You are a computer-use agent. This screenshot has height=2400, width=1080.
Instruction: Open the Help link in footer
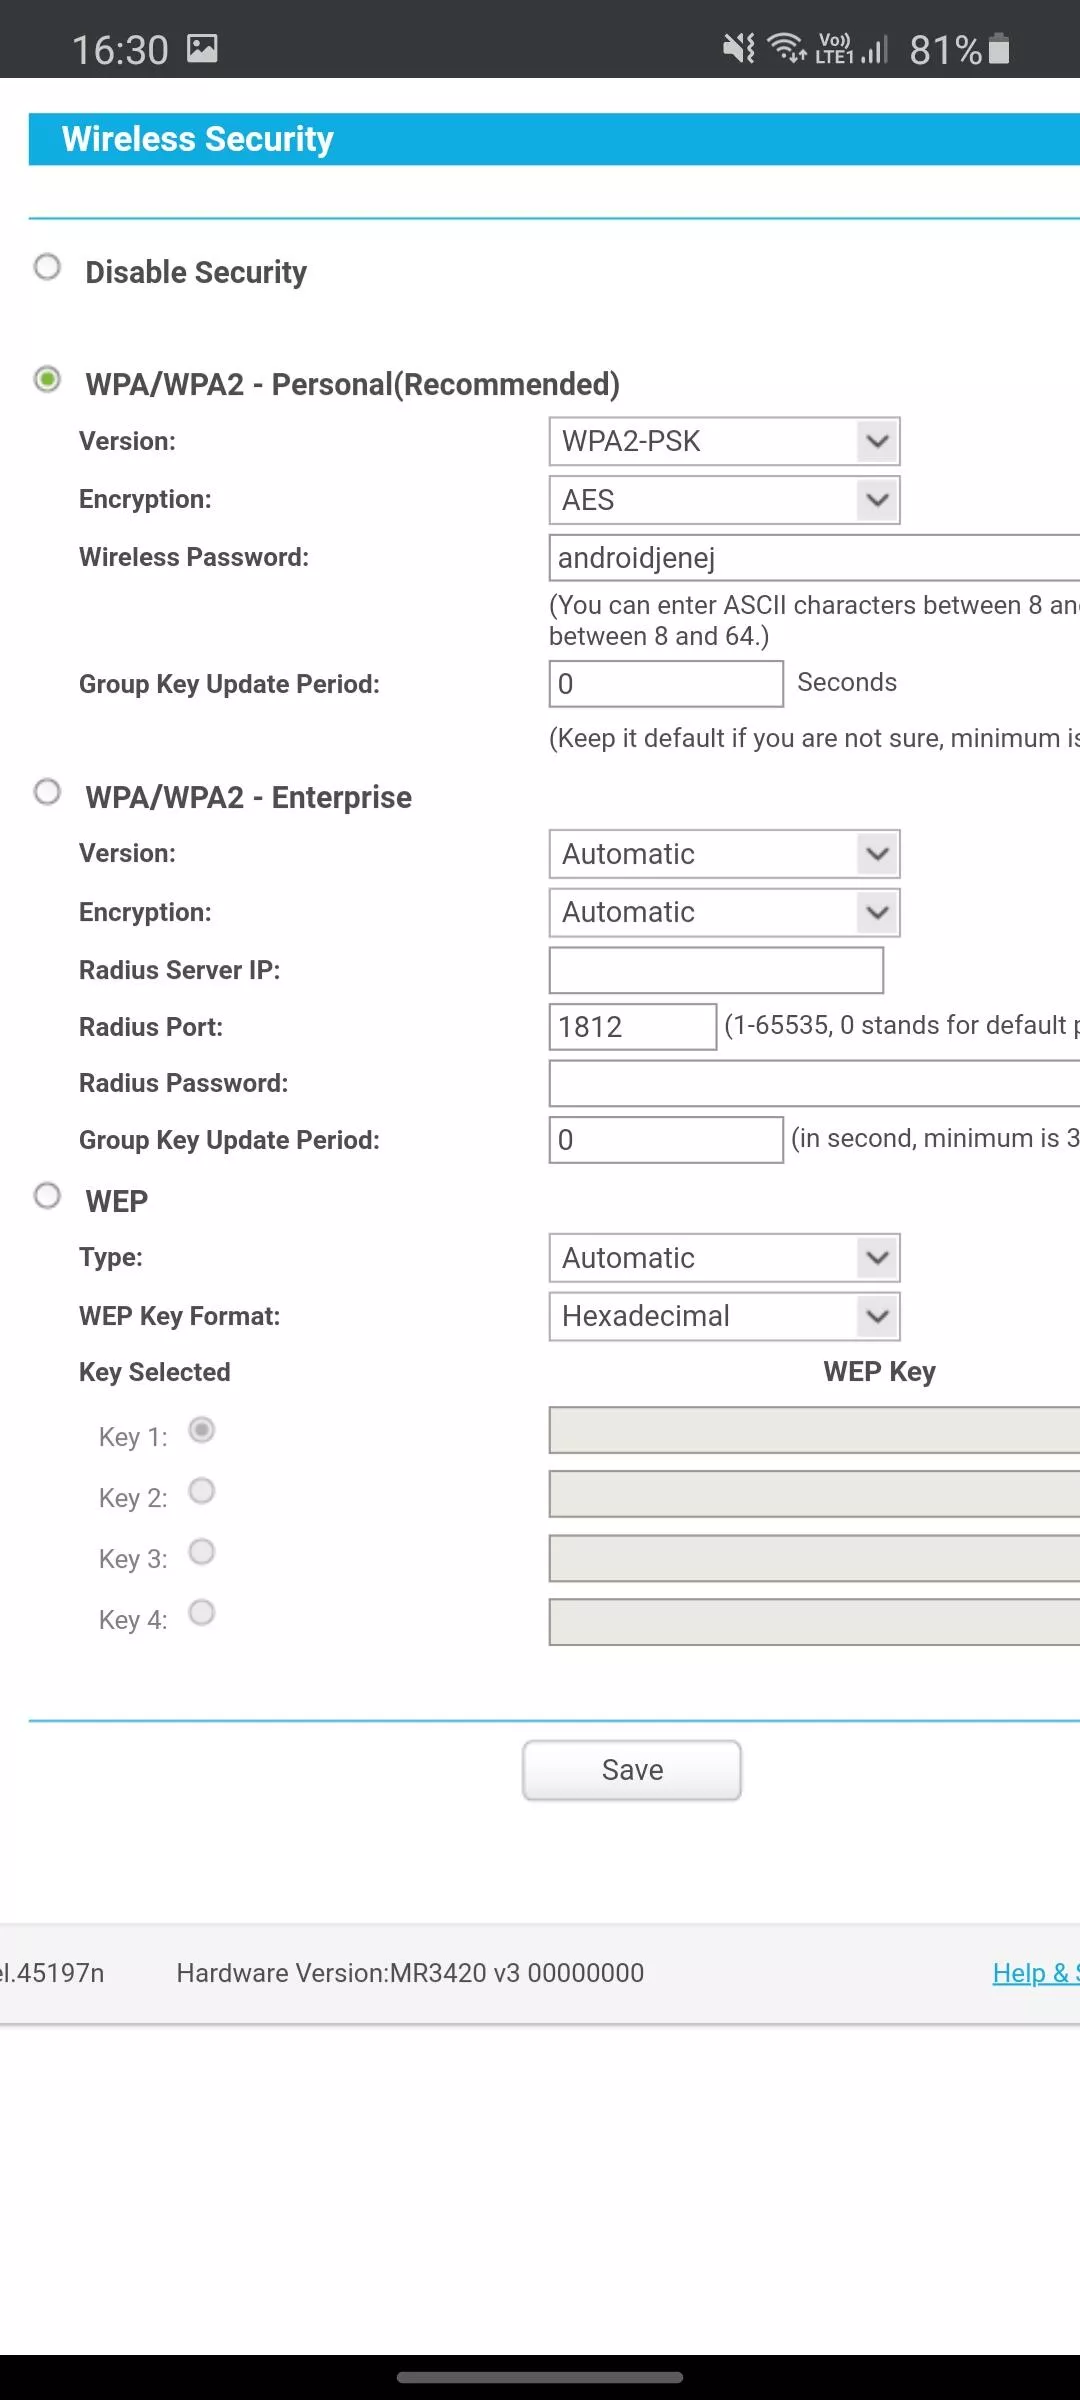click(1034, 1973)
